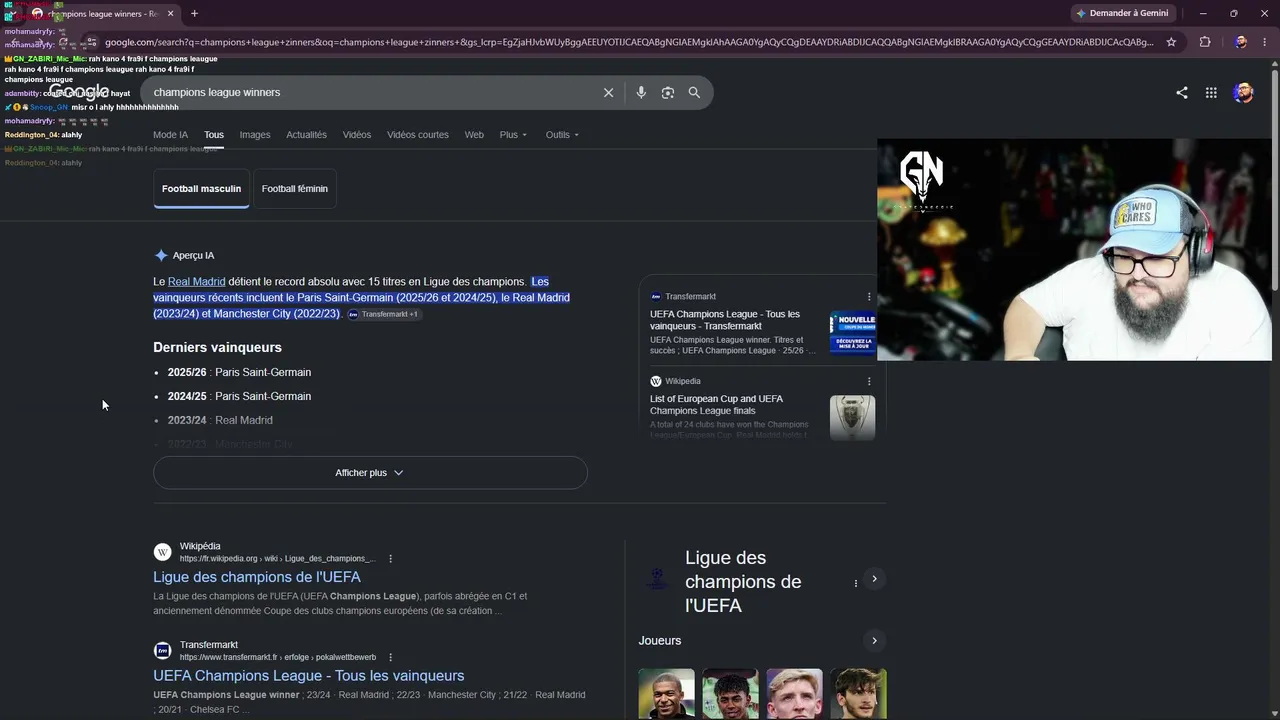The width and height of the screenshot is (1280, 720).
Task: Switch to the Mode IA tab
Action: pyautogui.click(x=170, y=135)
